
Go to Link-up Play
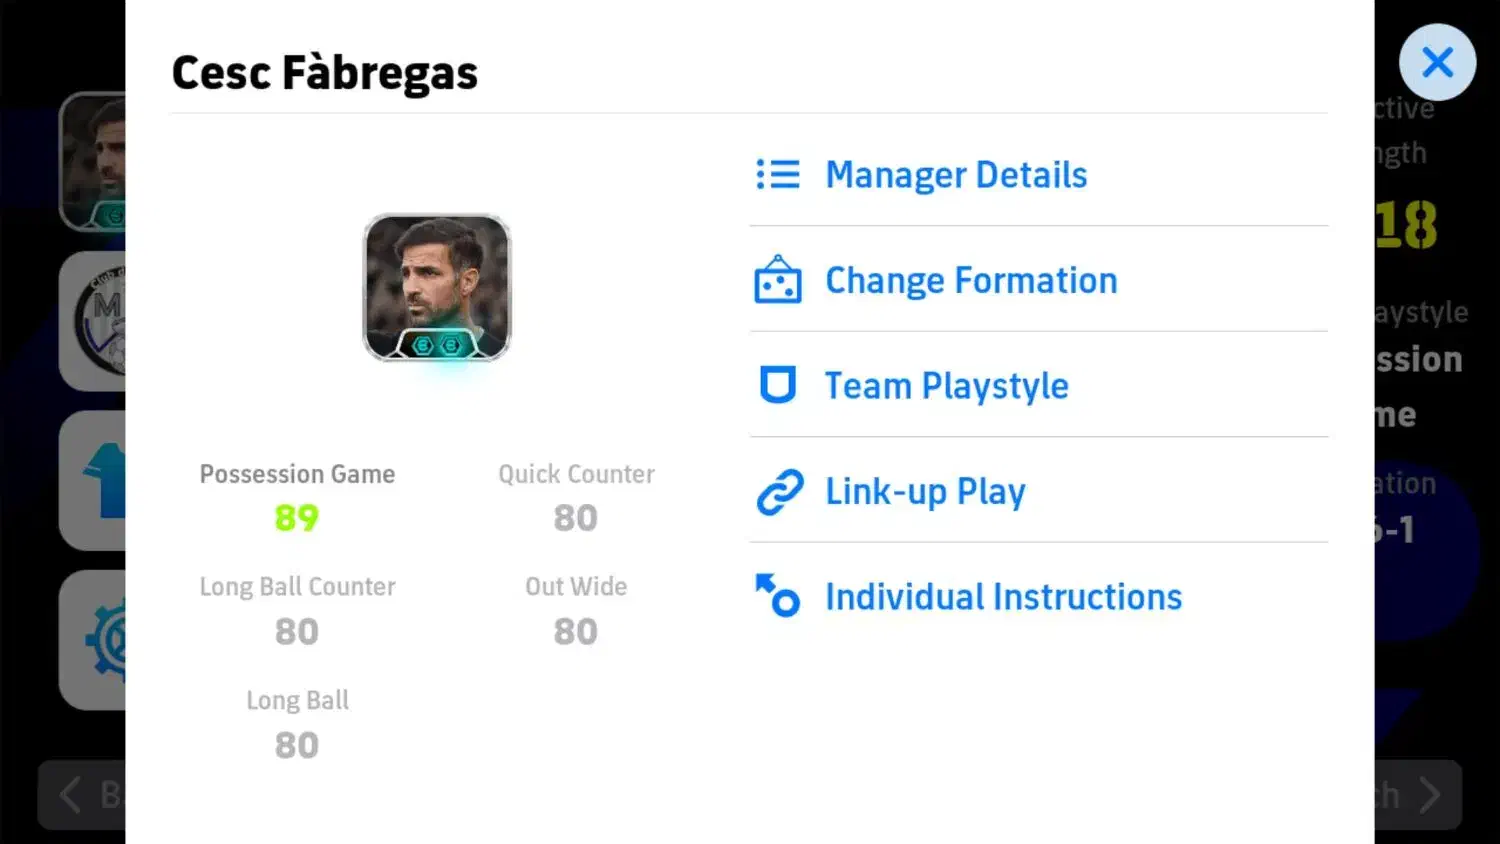[x=925, y=492]
